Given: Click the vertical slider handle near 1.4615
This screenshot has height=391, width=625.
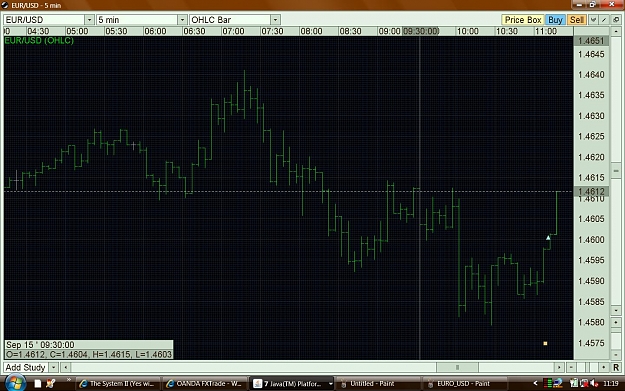Looking at the screenshot, I should 616,171.
